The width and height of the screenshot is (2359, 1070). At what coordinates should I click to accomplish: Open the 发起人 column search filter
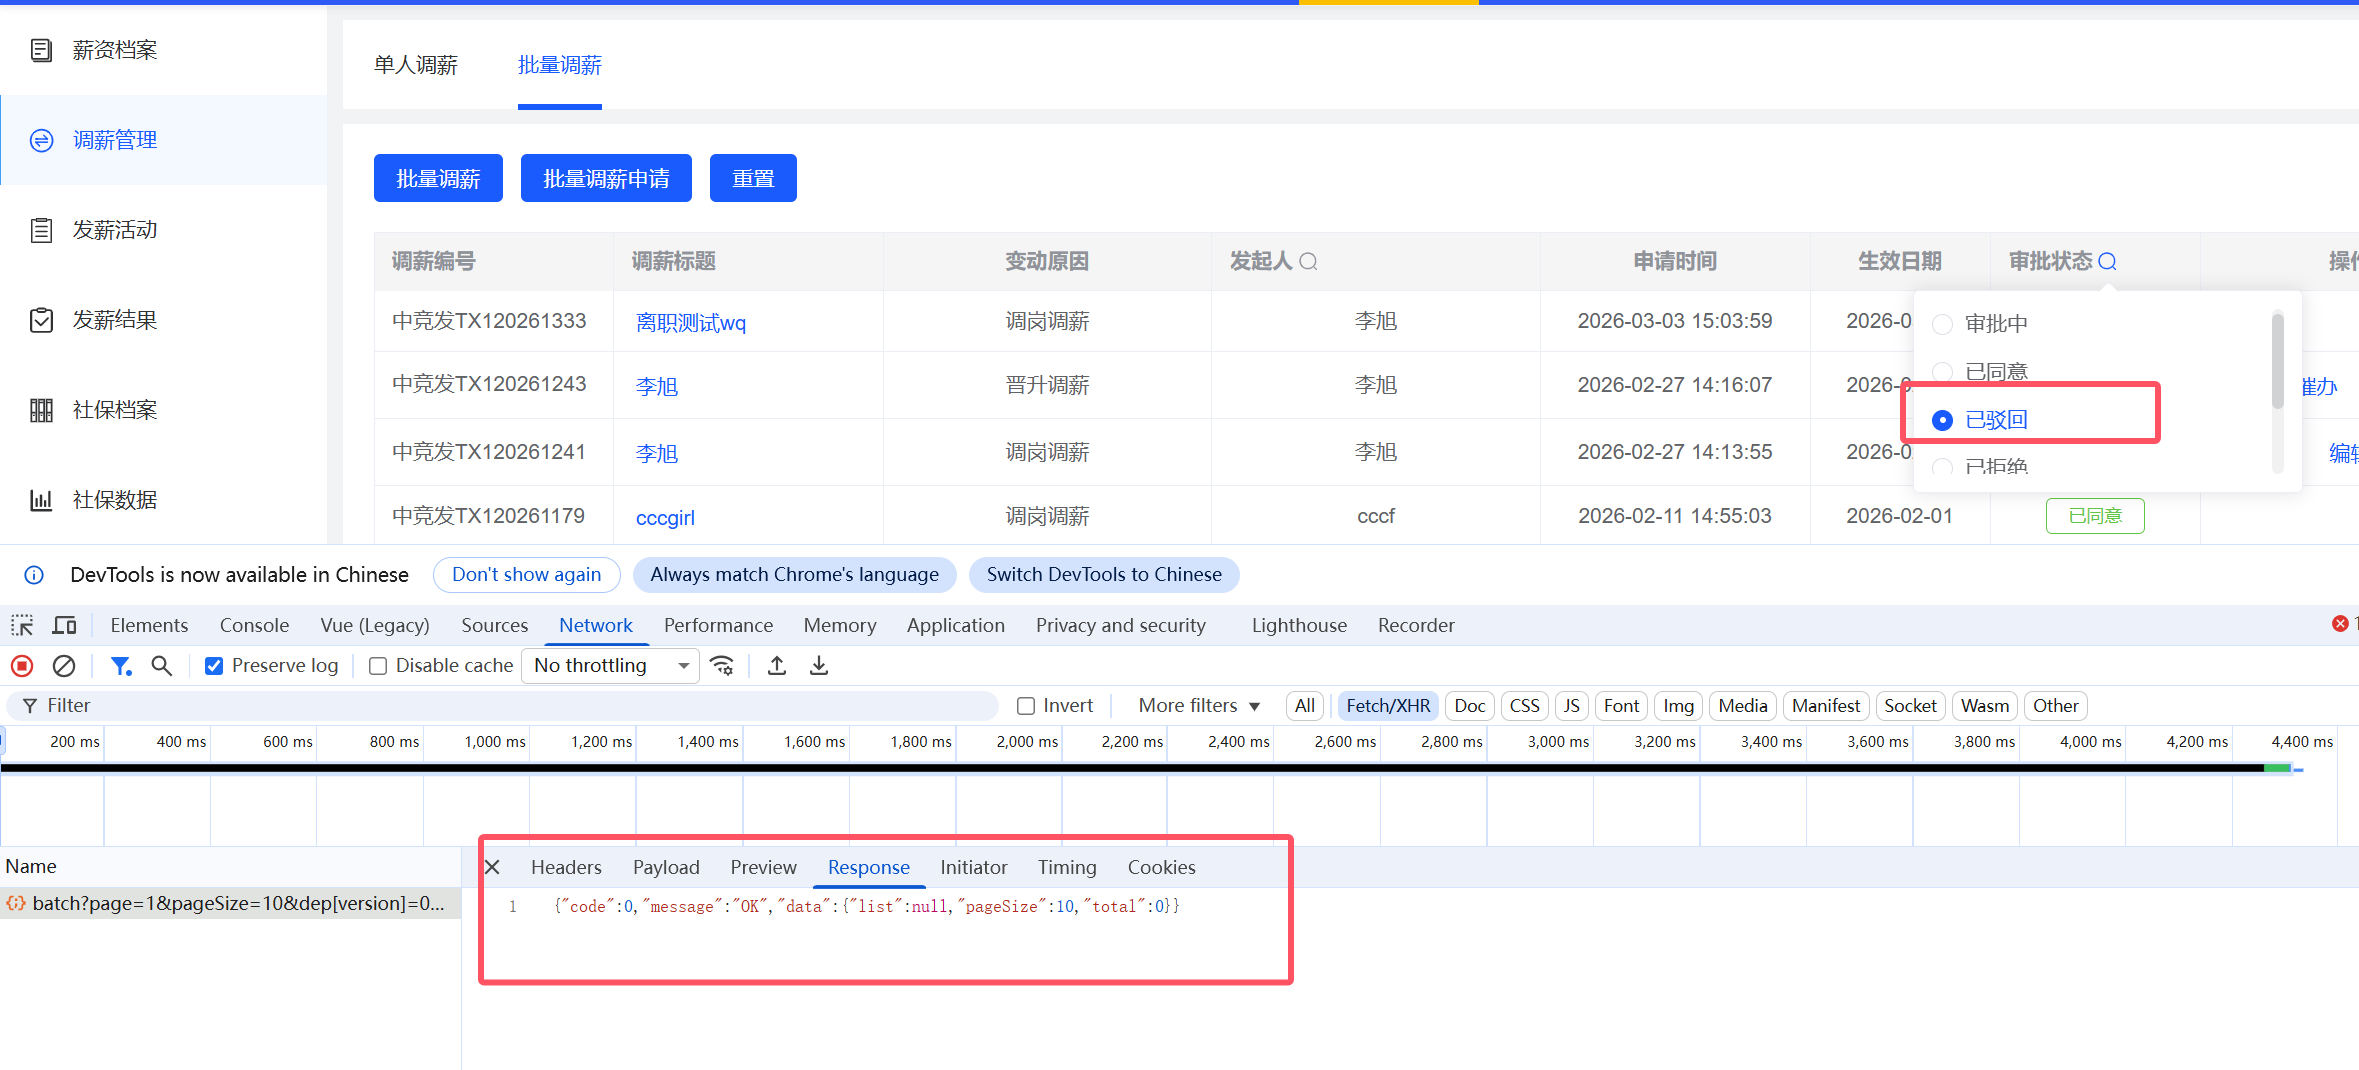pyautogui.click(x=1308, y=262)
